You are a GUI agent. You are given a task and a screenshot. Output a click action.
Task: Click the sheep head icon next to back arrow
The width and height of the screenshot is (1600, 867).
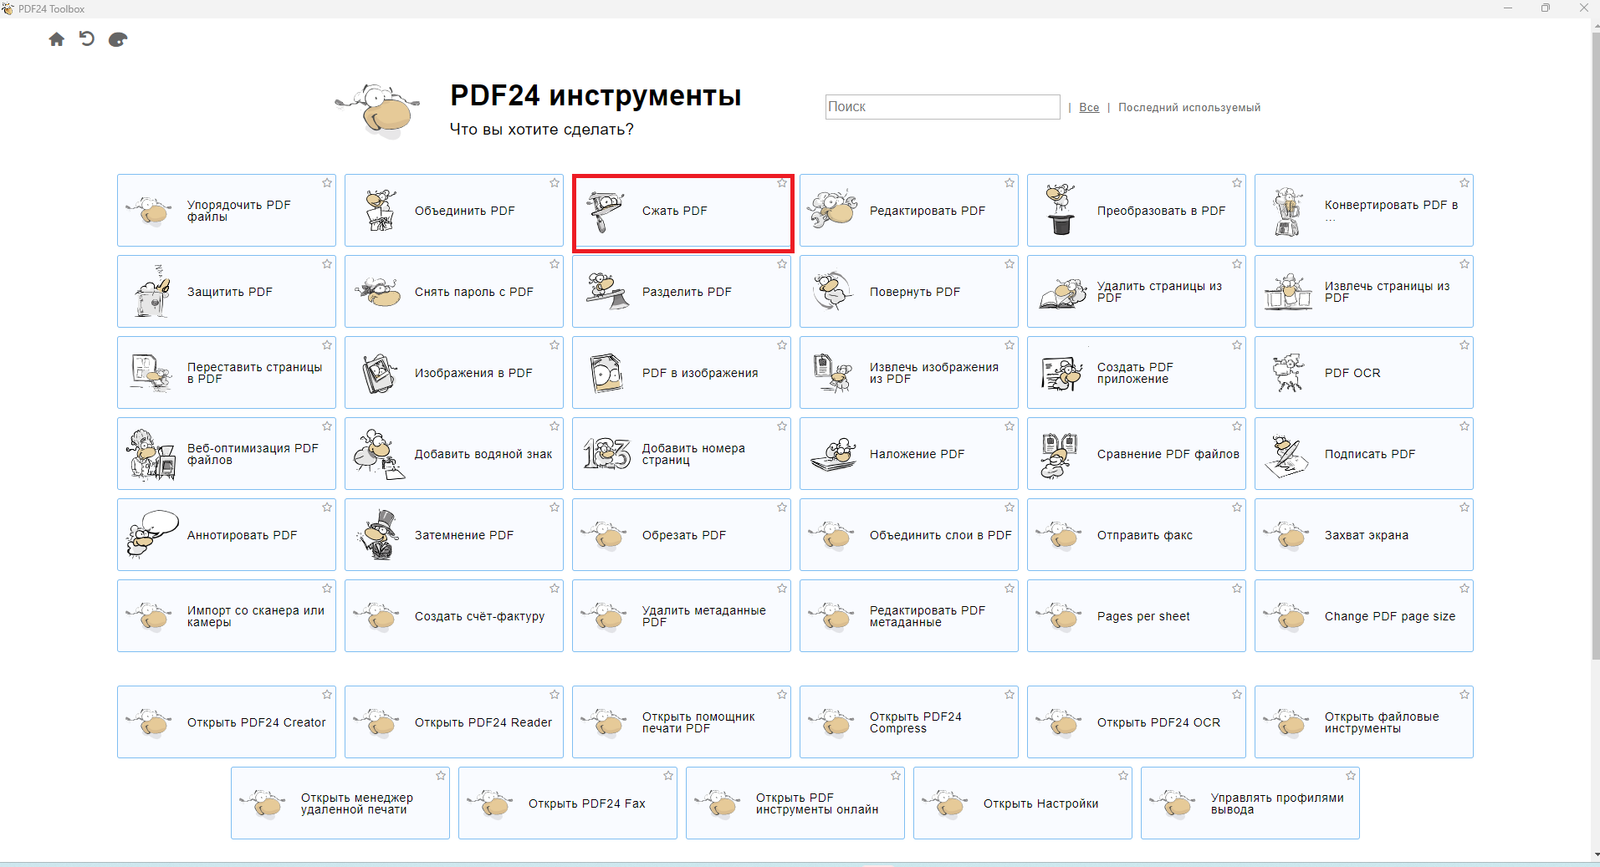point(118,40)
